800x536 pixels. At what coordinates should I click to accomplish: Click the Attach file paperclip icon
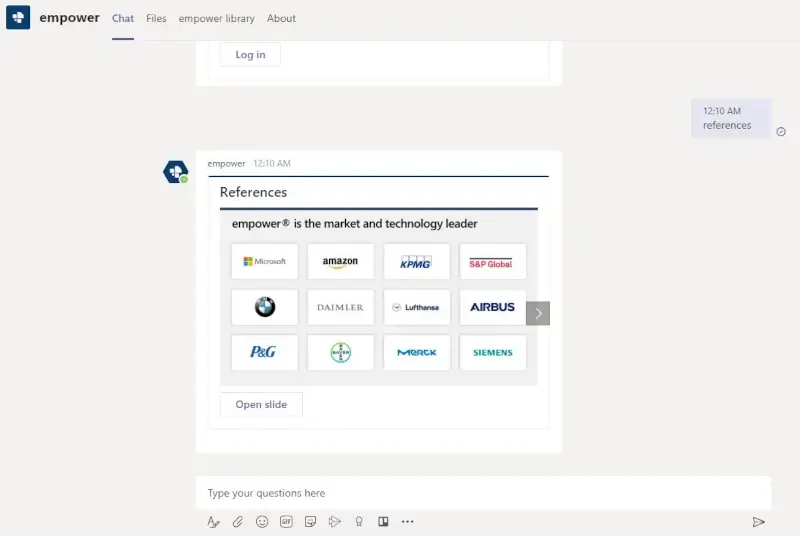pos(237,522)
